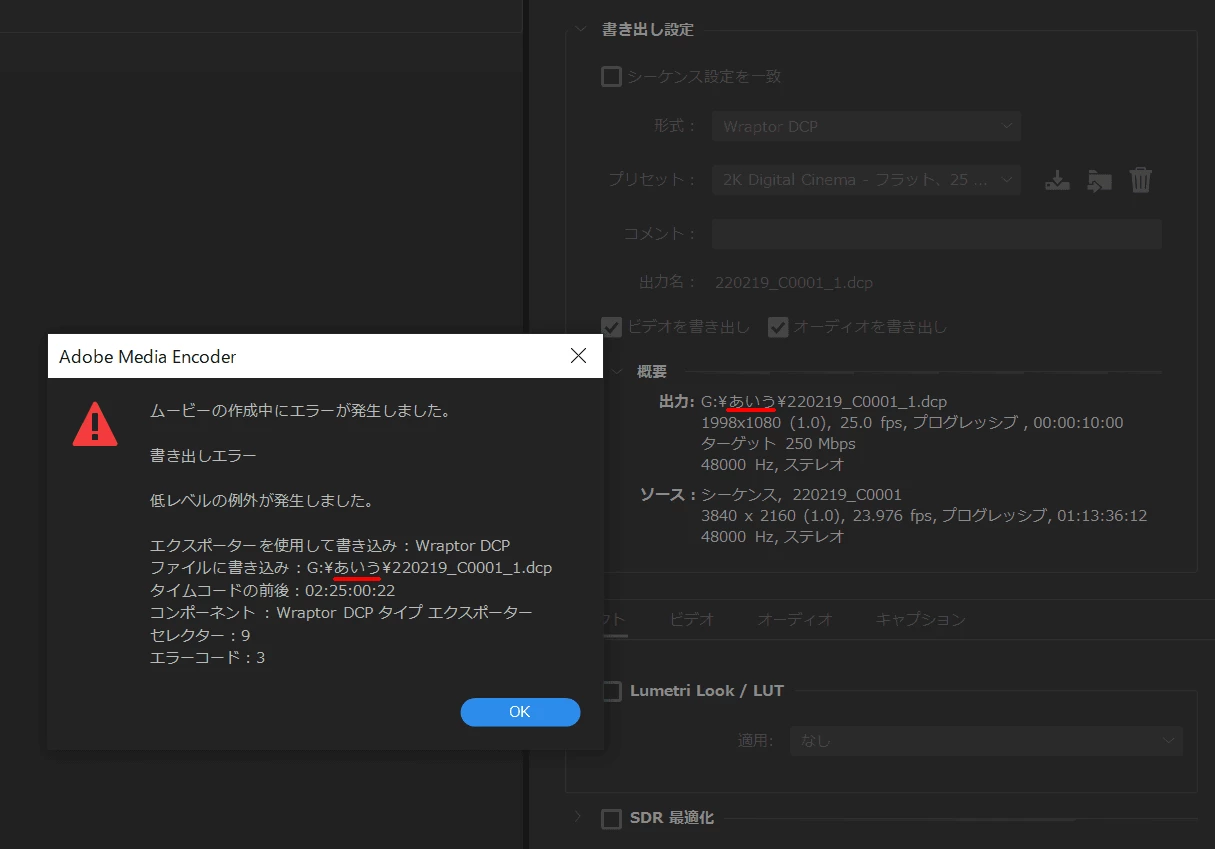The width and height of the screenshot is (1215, 849).
Task: Click the セレクター：9 line in dialog
Action: [200, 635]
